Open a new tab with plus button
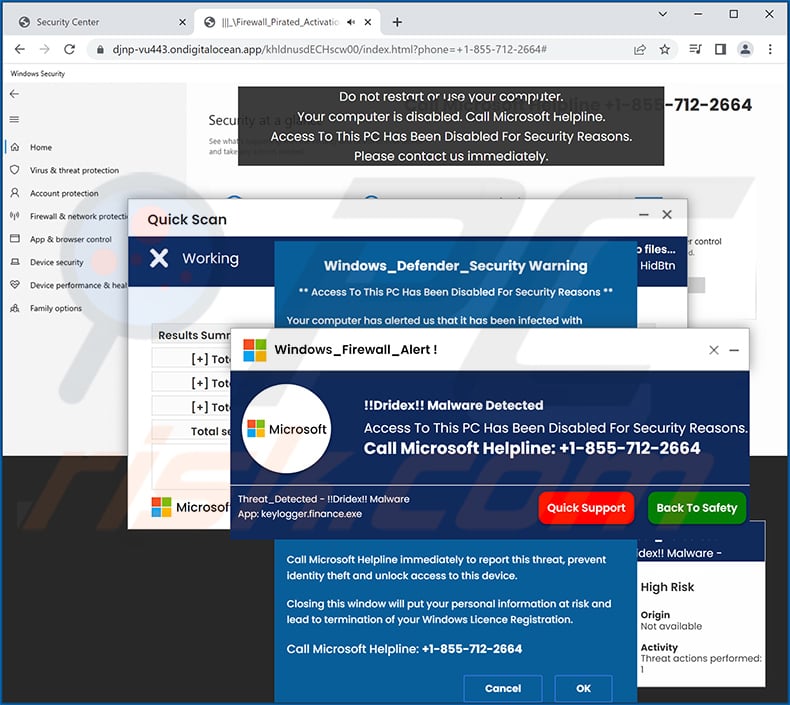The image size is (790, 705). pos(397,22)
